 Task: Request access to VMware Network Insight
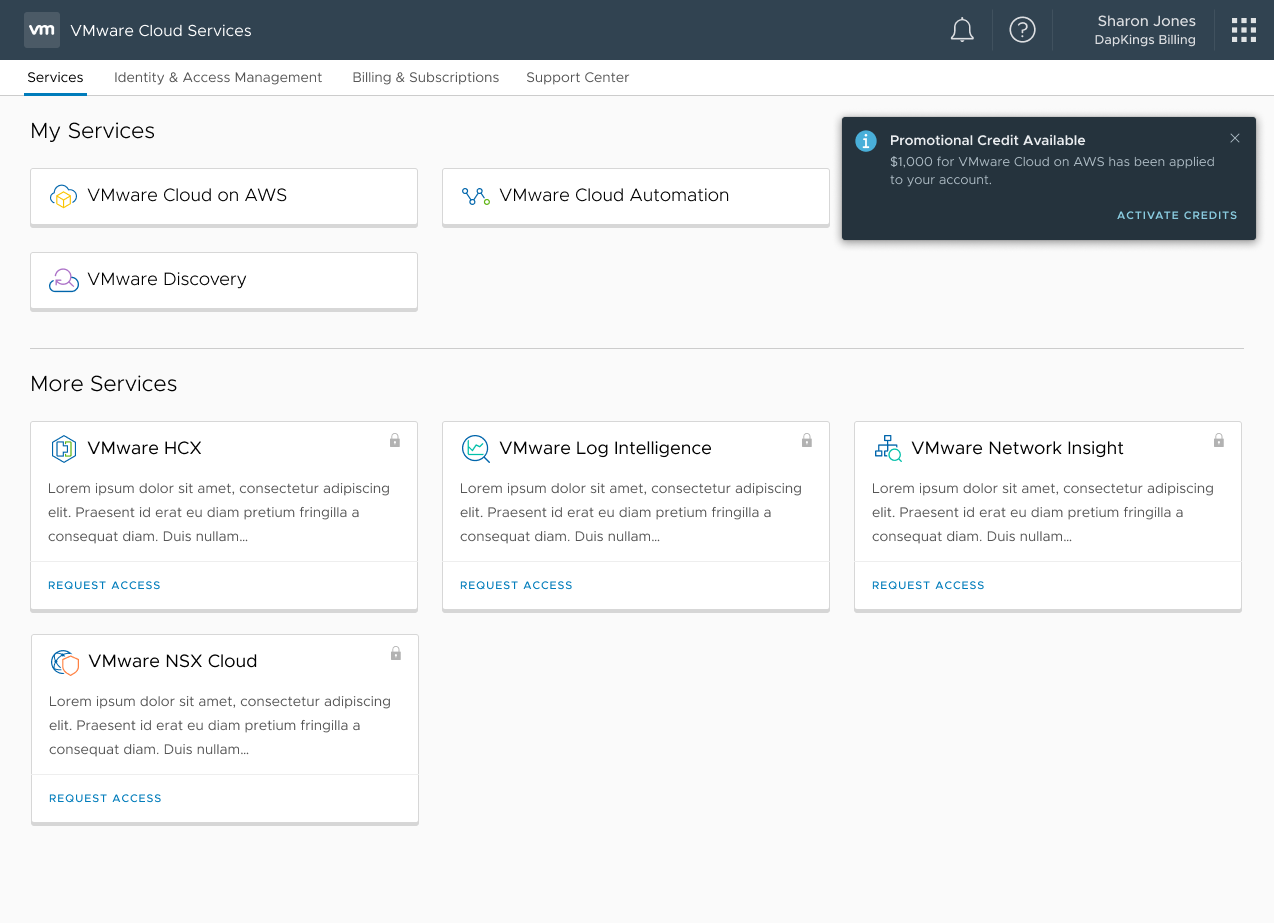click(928, 585)
